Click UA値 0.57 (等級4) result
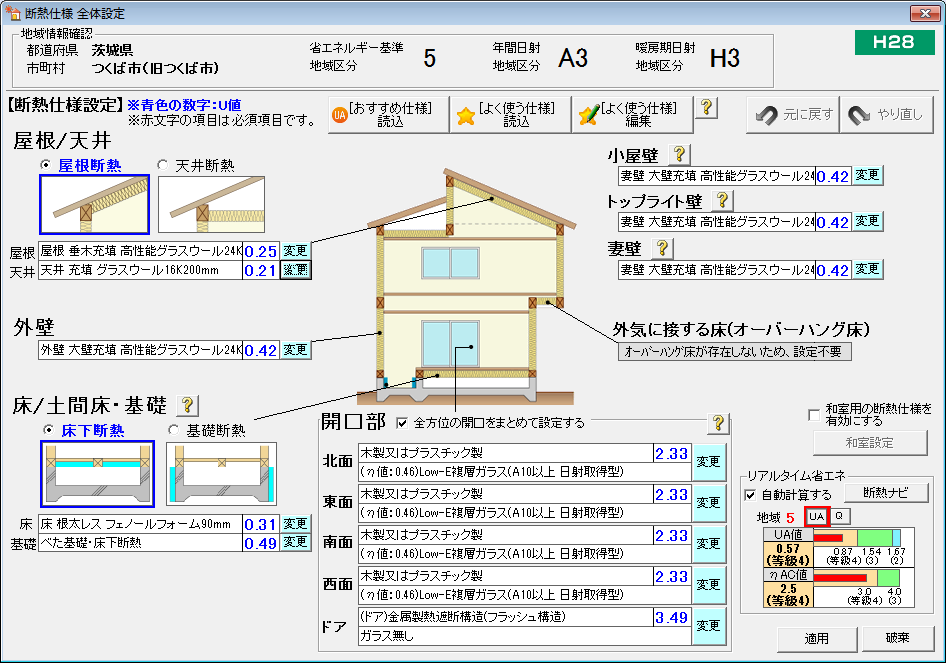Screen dimensions: 946x663 pyautogui.click(x=788, y=554)
